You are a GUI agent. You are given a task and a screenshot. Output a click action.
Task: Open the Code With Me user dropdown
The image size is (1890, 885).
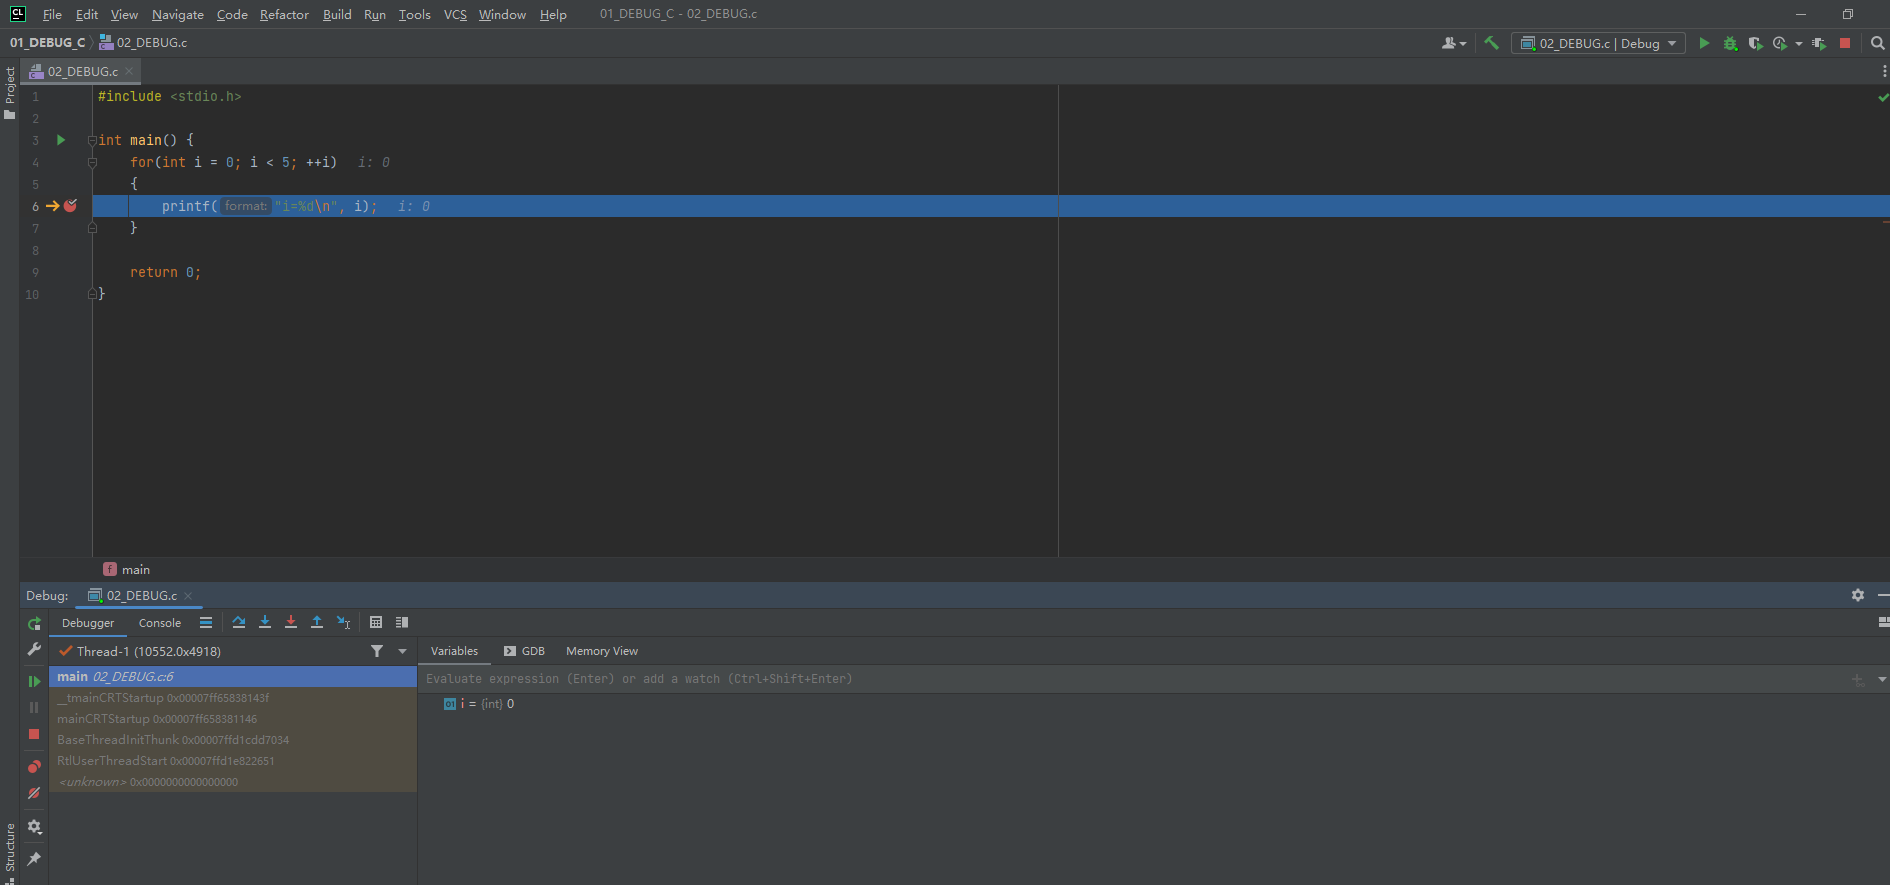tap(1454, 43)
